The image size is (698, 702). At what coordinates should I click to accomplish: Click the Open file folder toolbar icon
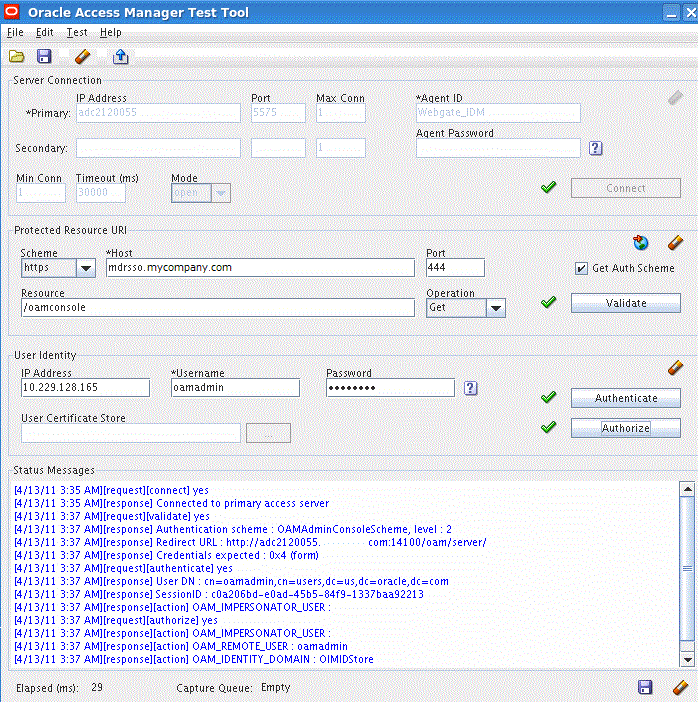click(17, 56)
